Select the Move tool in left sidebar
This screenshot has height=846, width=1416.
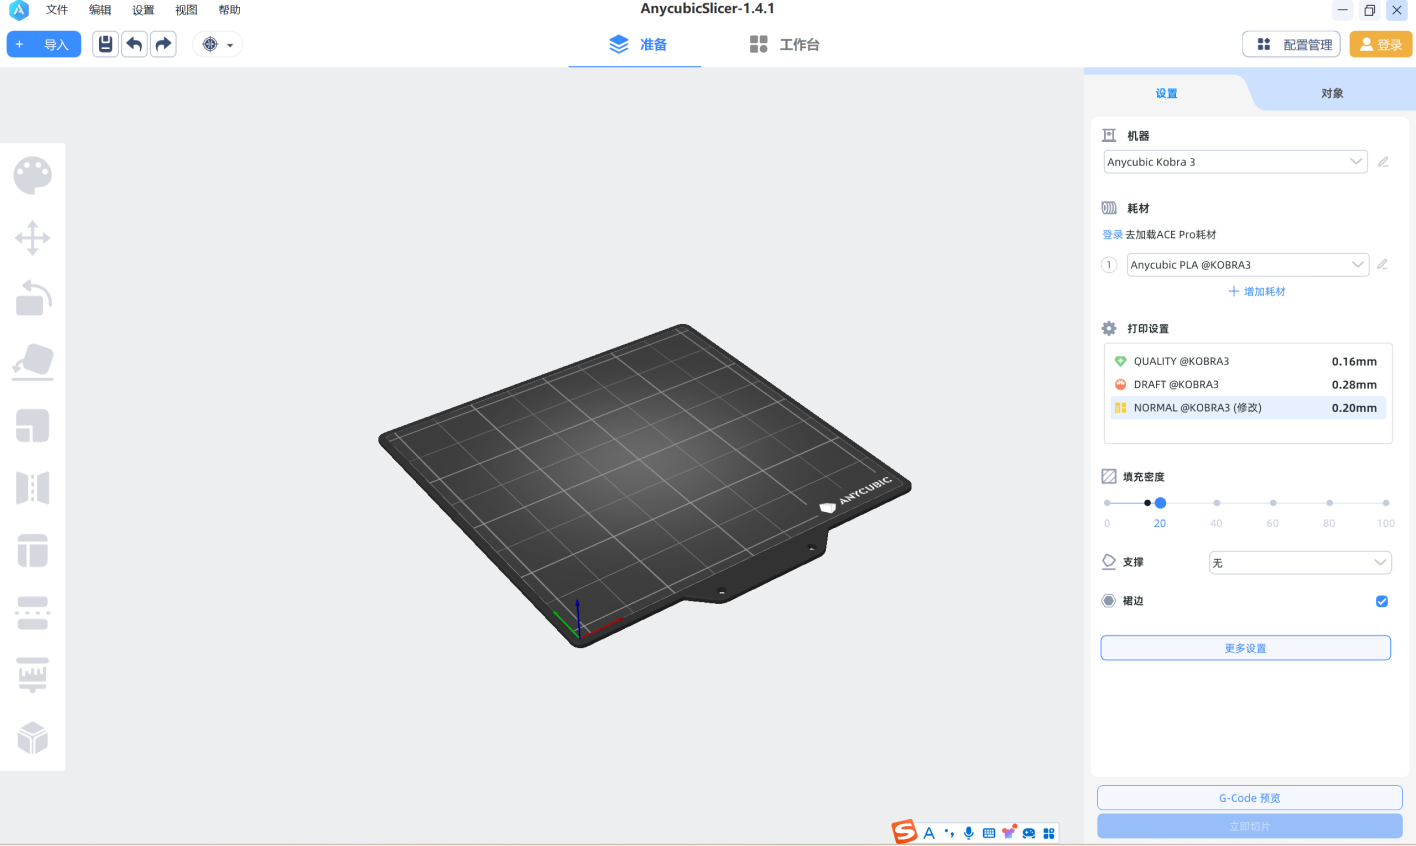point(32,238)
